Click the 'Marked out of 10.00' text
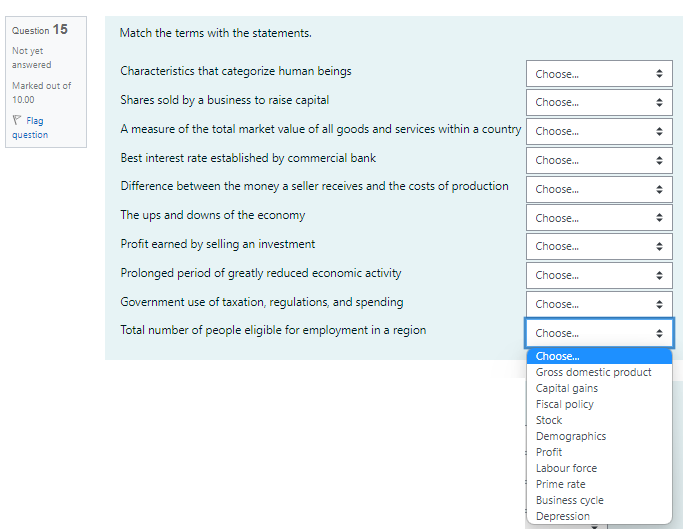 [x=41, y=92]
